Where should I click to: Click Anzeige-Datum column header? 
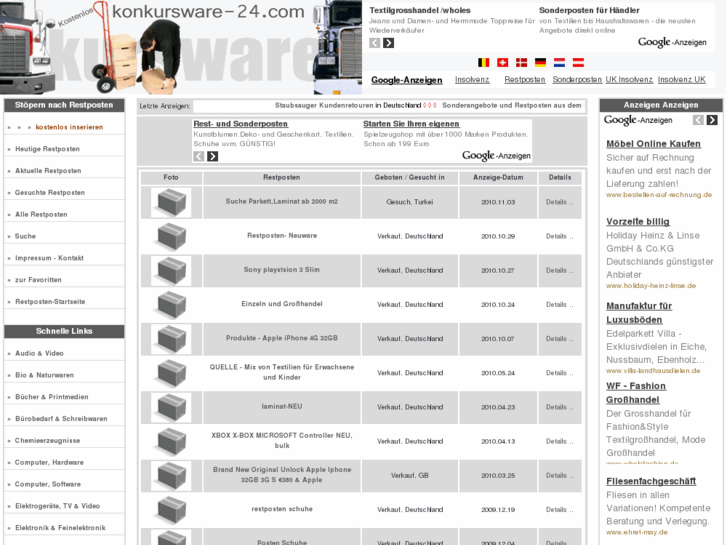point(498,178)
